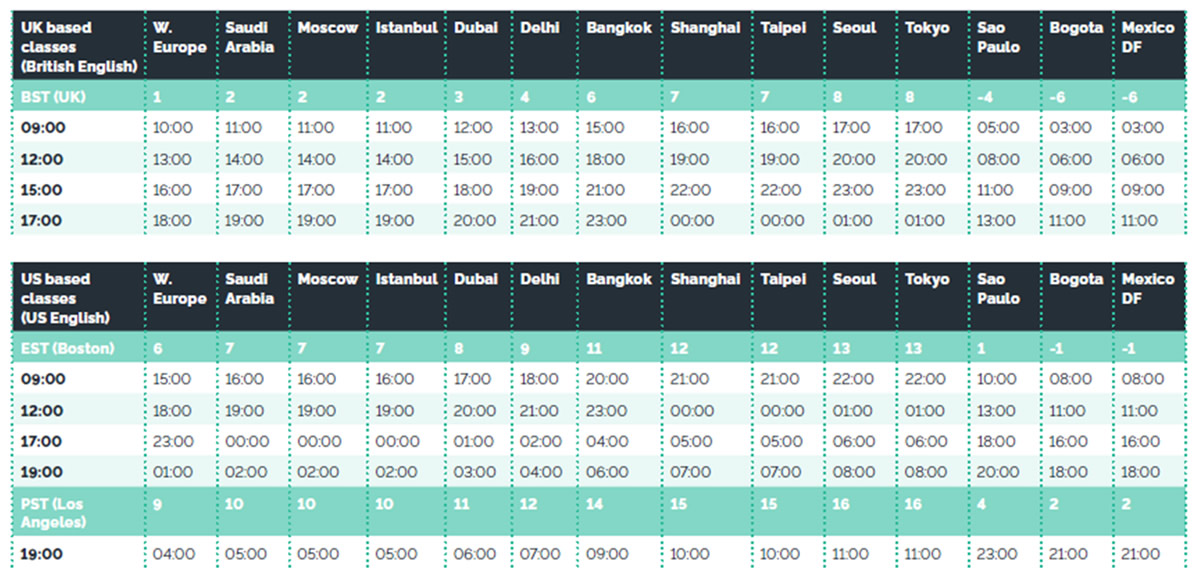Select Bogota's 16:00 cell in EST 17:00 row
Viewport: 1200px width, 579px height.
[1069, 441]
